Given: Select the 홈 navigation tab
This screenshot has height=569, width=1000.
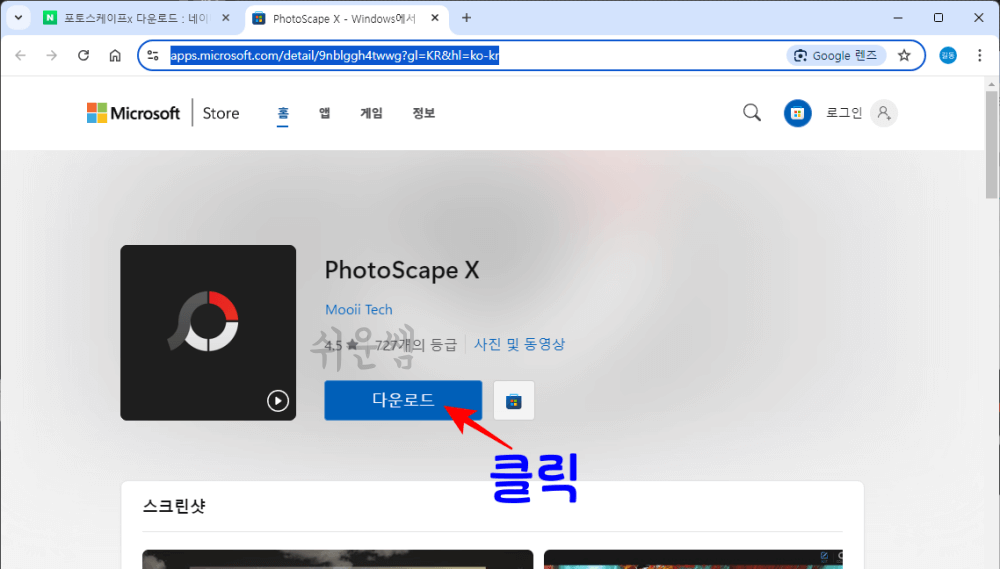Looking at the screenshot, I should (283, 113).
